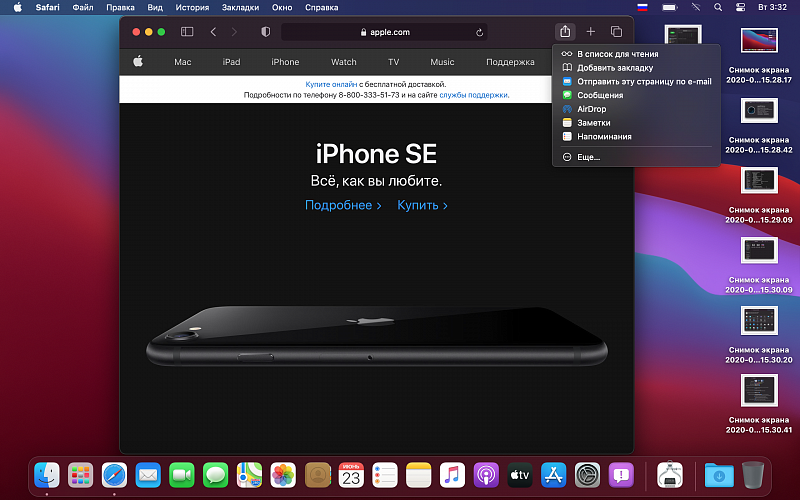Open Watch in the site navigation
The width and height of the screenshot is (800, 500).
[343, 62]
